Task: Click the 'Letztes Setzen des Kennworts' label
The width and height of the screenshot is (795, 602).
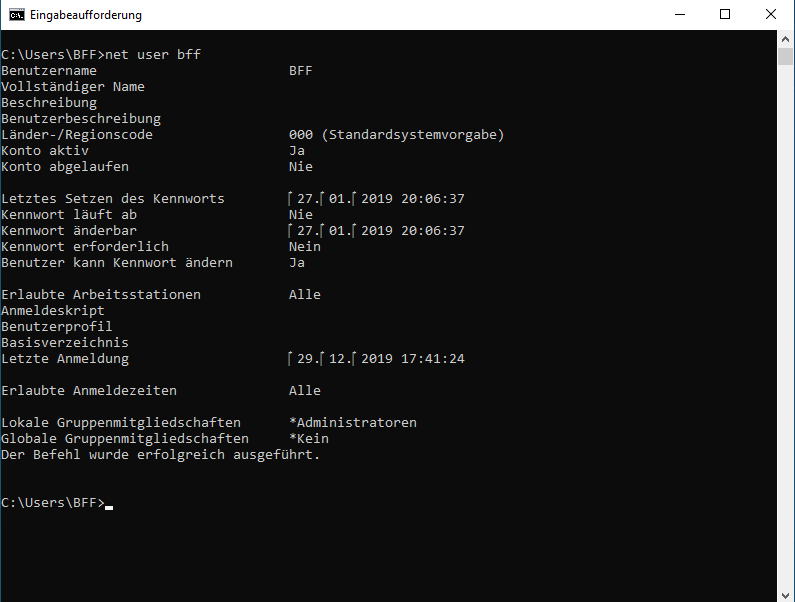Action: point(113,198)
